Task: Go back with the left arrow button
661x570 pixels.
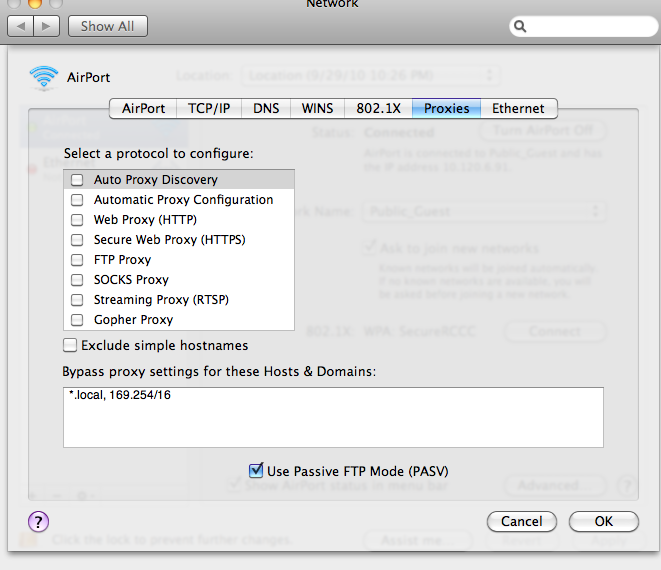Action: click(21, 27)
